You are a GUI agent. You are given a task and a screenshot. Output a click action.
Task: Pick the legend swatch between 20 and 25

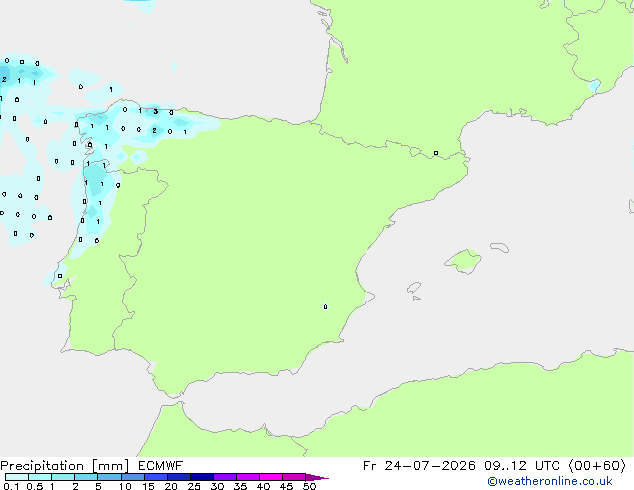178,477
